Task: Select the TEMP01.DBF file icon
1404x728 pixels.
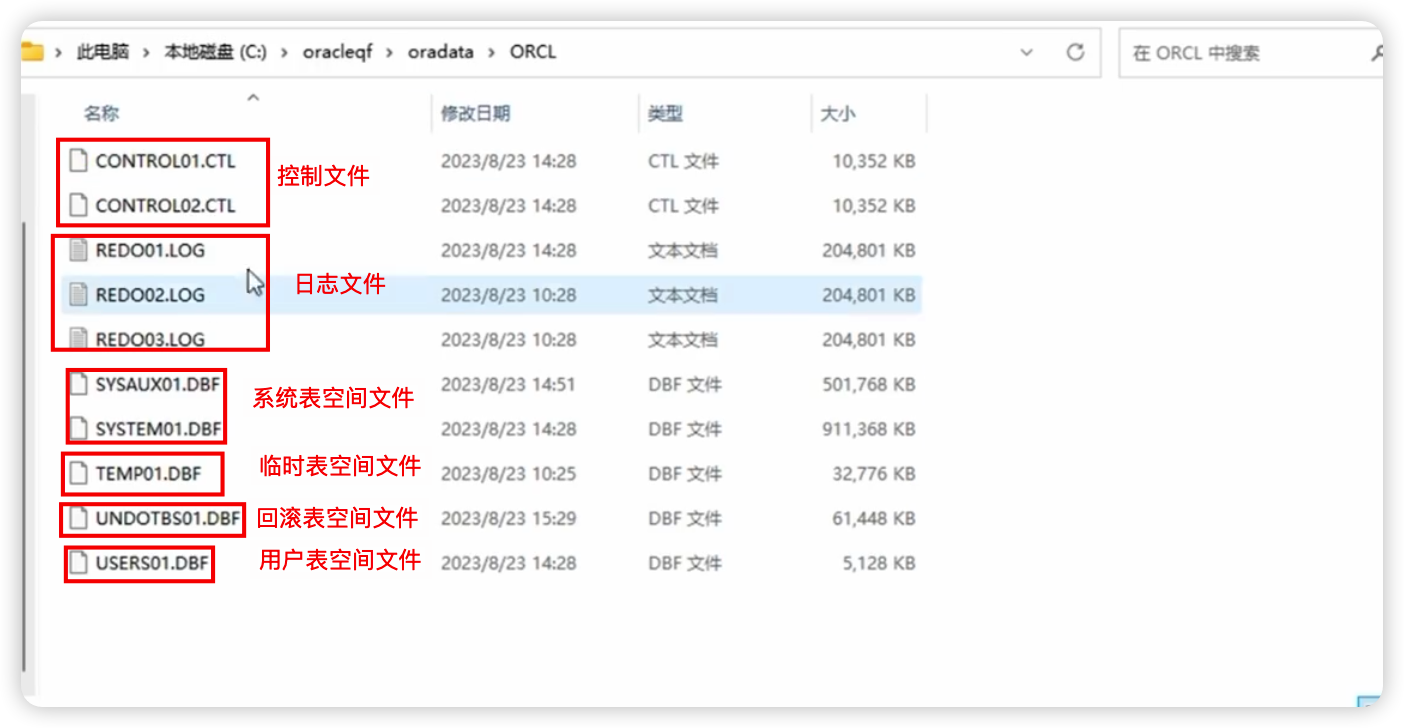Action: point(78,474)
